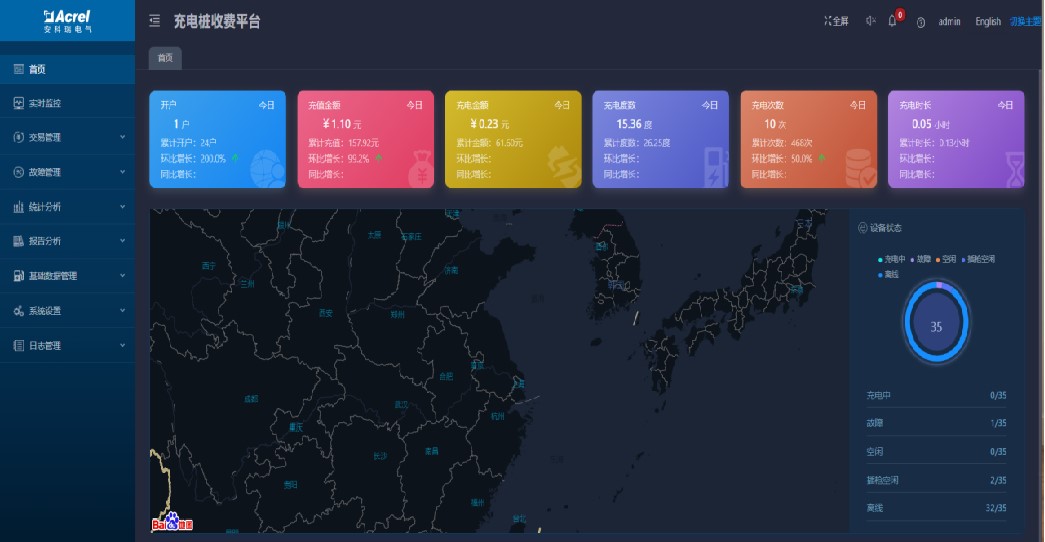
Task: Collapse the sidebar using the hamburger icon
Action: 154,21
